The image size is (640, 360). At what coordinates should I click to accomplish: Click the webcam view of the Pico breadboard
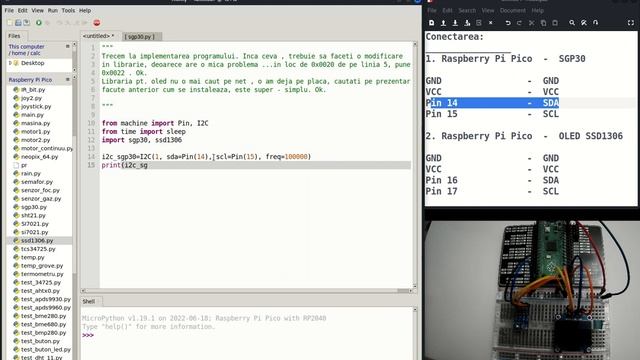(532, 291)
